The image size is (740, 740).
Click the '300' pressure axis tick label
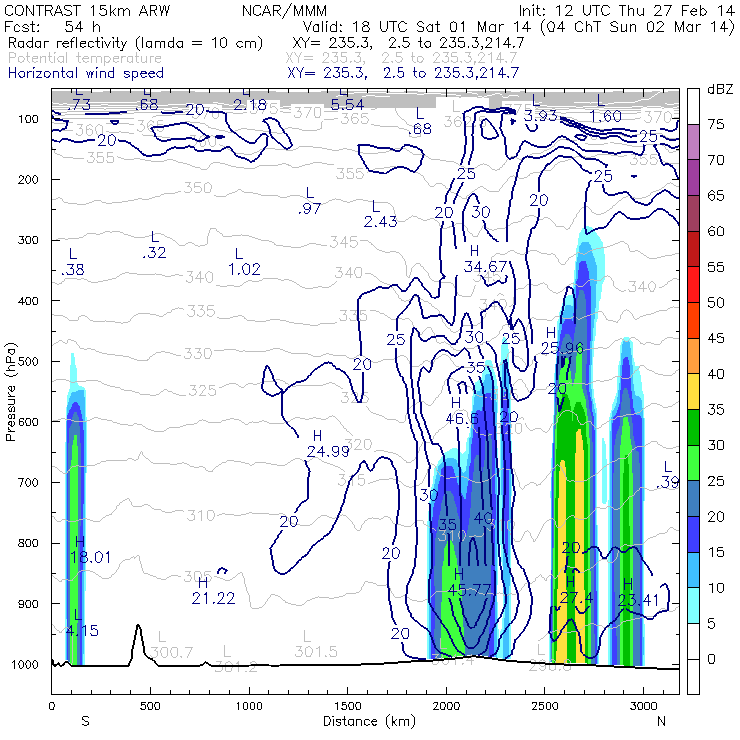29,240
